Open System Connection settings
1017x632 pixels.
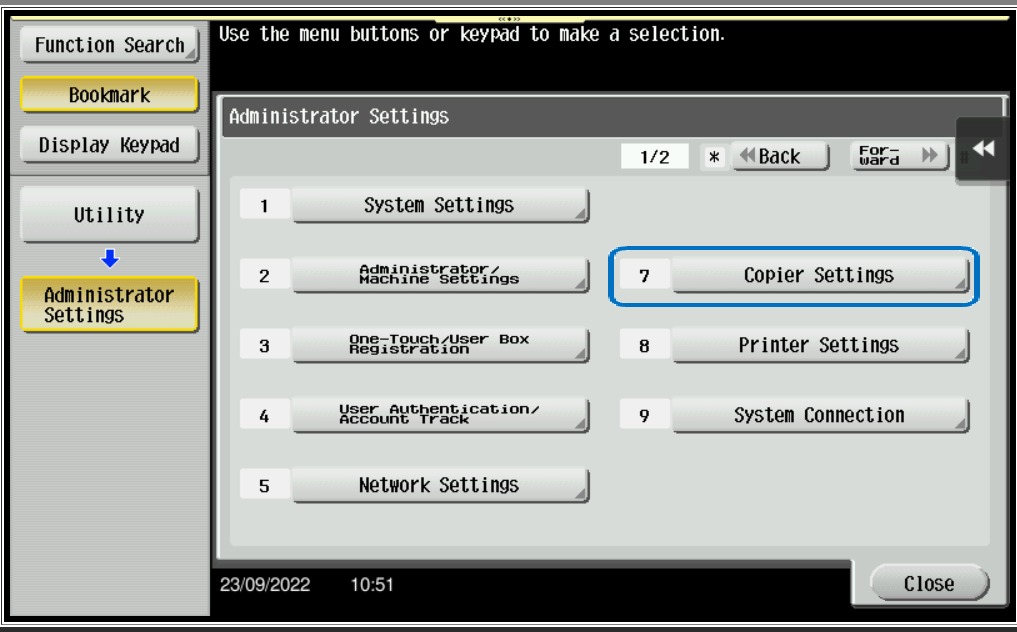[x=819, y=415]
